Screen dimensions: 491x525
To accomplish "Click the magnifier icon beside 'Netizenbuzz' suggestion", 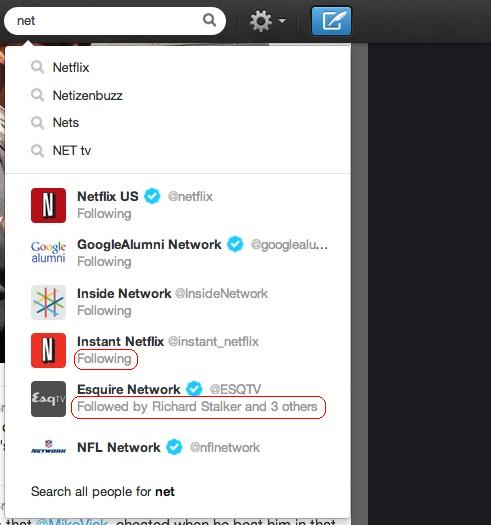I will tap(38, 95).
